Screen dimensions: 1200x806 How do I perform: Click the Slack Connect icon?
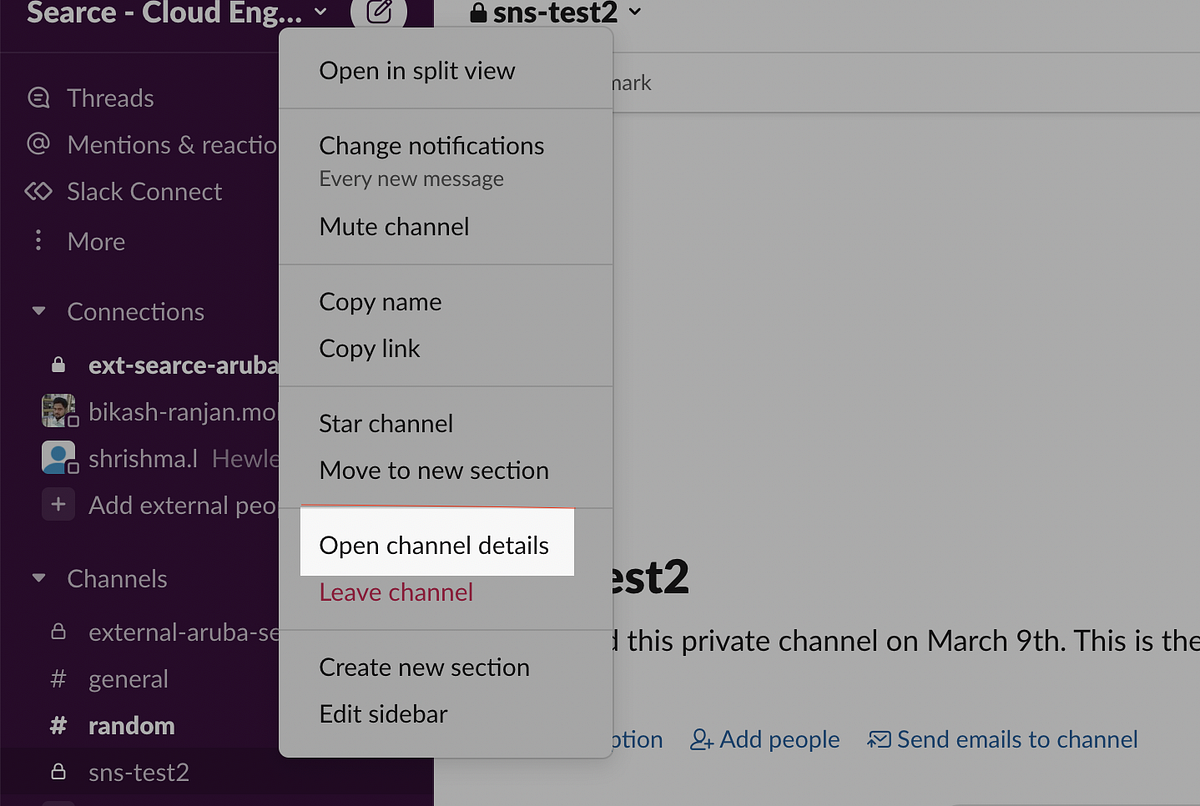click(38, 191)
